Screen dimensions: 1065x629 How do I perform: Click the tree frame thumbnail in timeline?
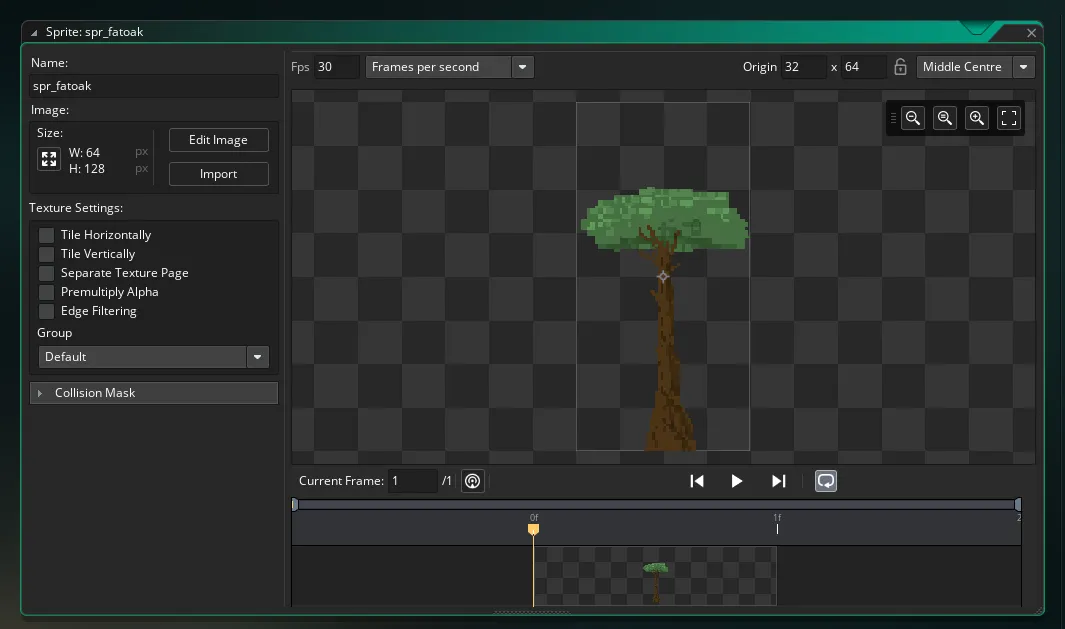pos(655,576)
